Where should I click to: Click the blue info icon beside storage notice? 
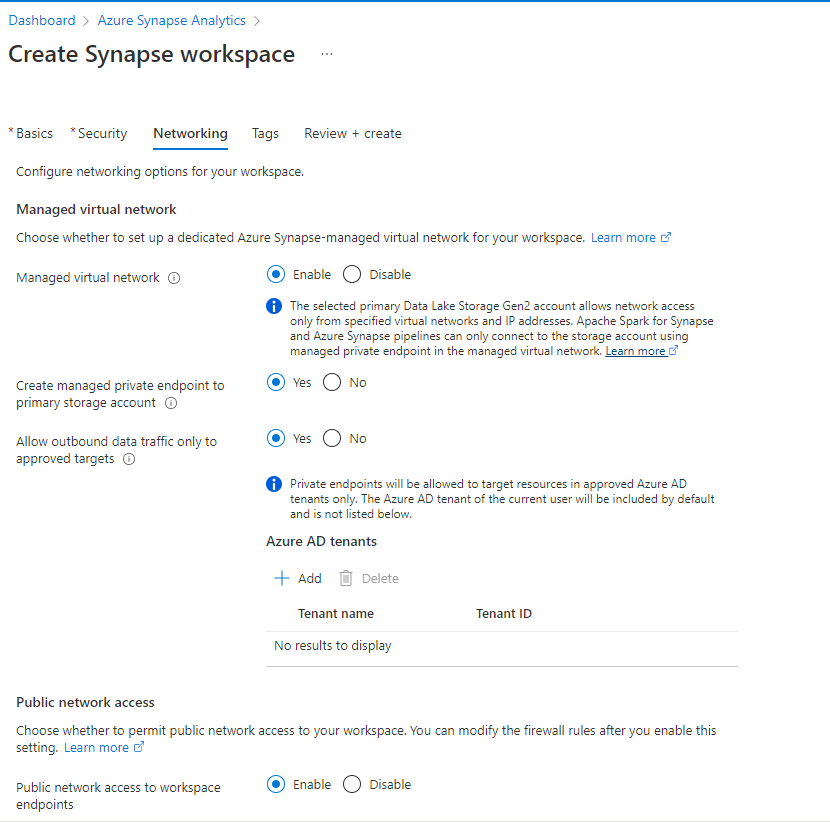[x=274, y=306]
